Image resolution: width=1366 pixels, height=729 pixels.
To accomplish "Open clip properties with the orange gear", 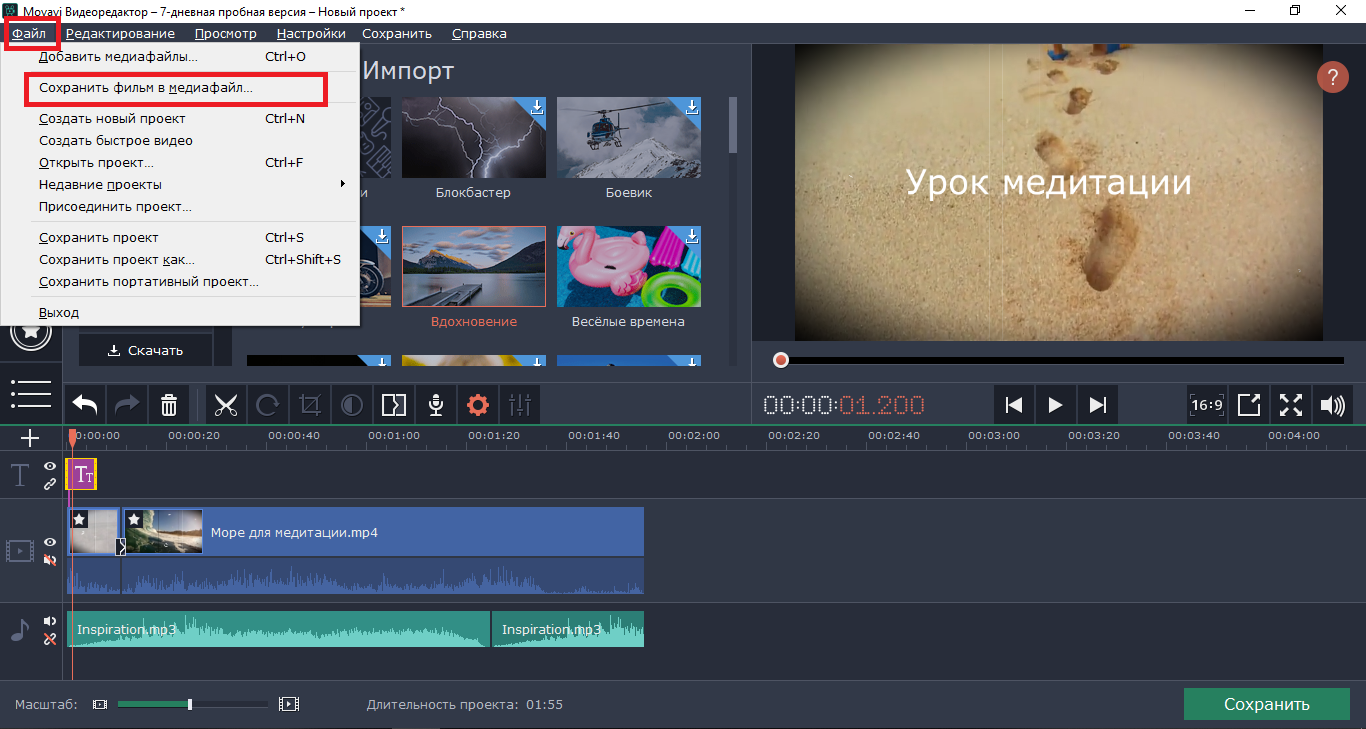I will coord(478,405).
